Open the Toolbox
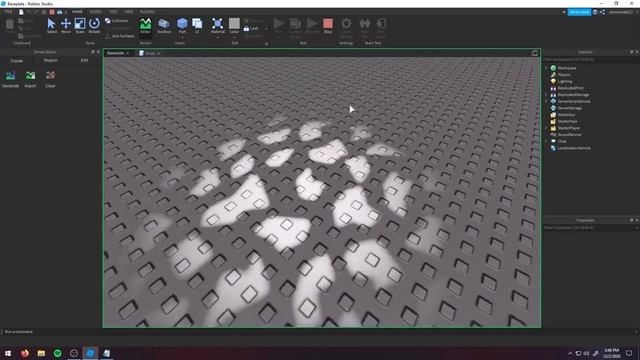Image resolution: width=640 pixels, height=360 pixels. (164, 26)
